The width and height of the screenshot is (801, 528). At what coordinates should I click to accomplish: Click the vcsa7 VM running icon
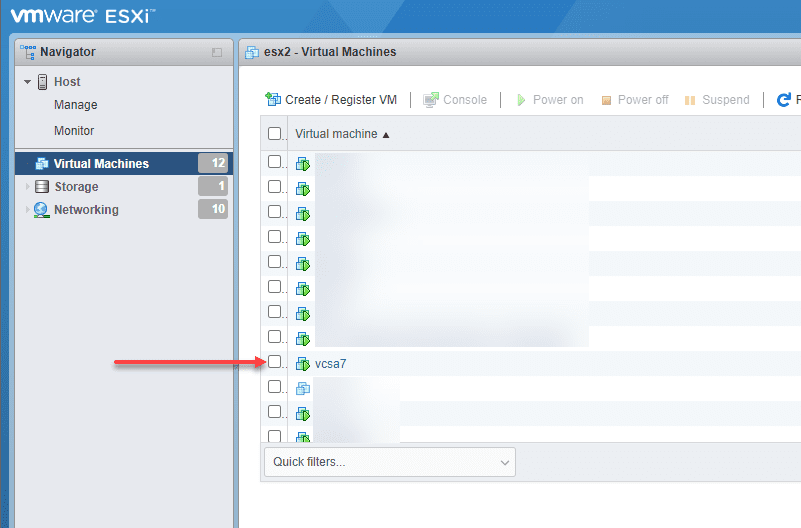pyautogui.click(x=303, y=364)
